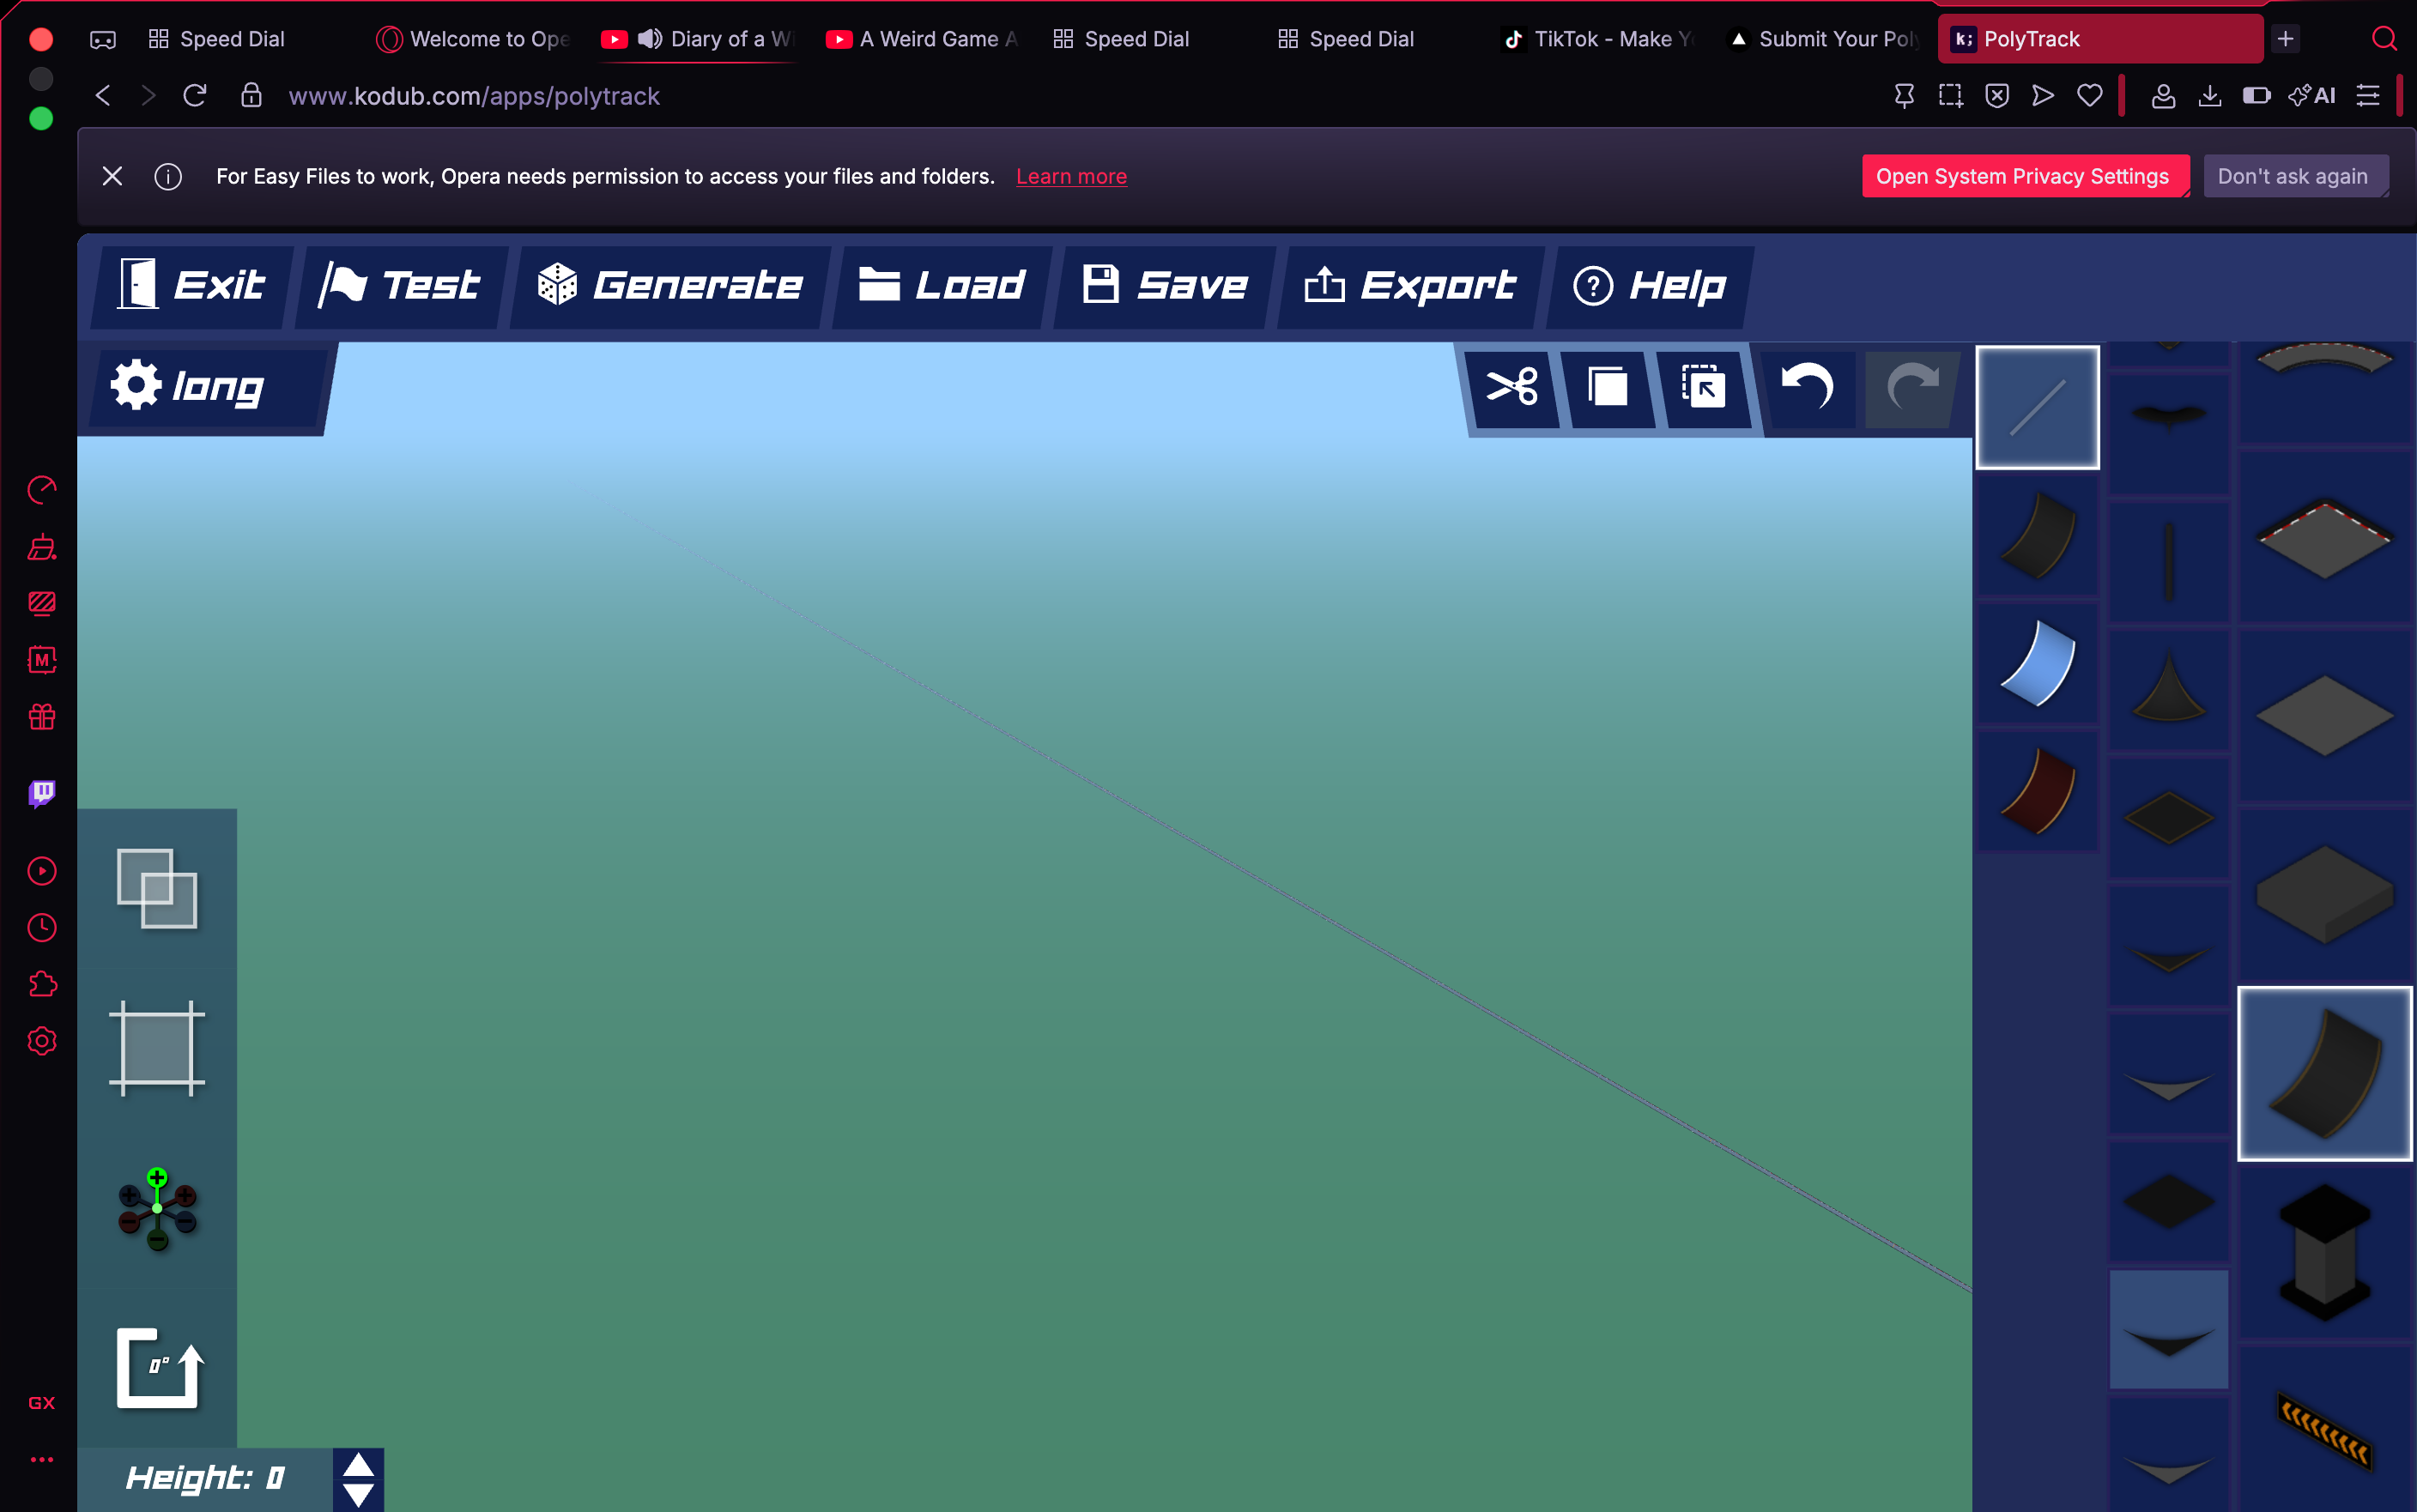Select the paste selection tool
The image size is (2417, 1512).
click(1703, 387)
